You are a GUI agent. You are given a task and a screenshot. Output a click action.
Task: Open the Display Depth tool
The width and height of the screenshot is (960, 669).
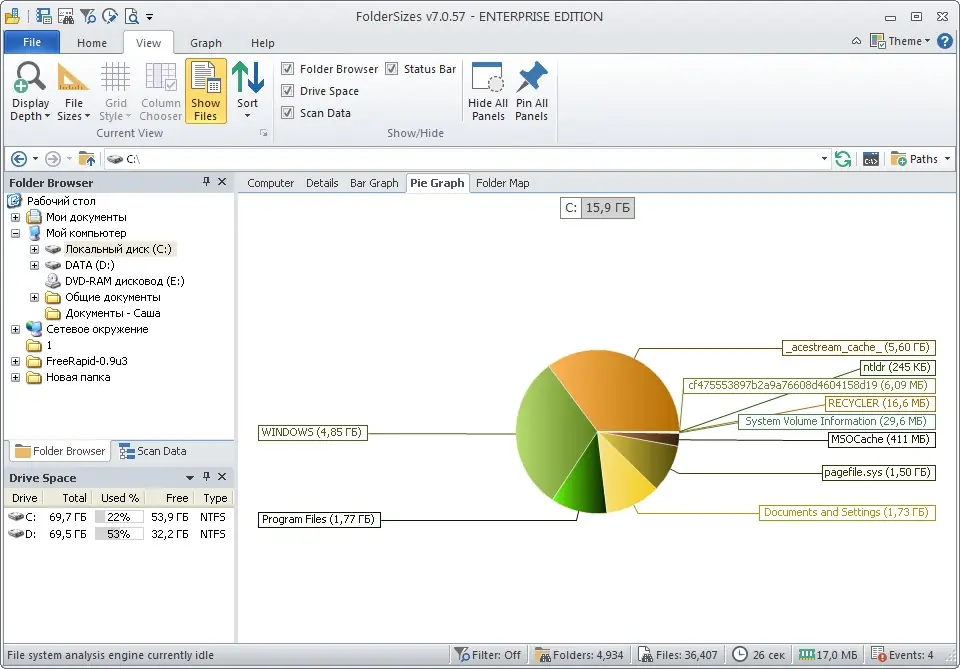(30, 91)
